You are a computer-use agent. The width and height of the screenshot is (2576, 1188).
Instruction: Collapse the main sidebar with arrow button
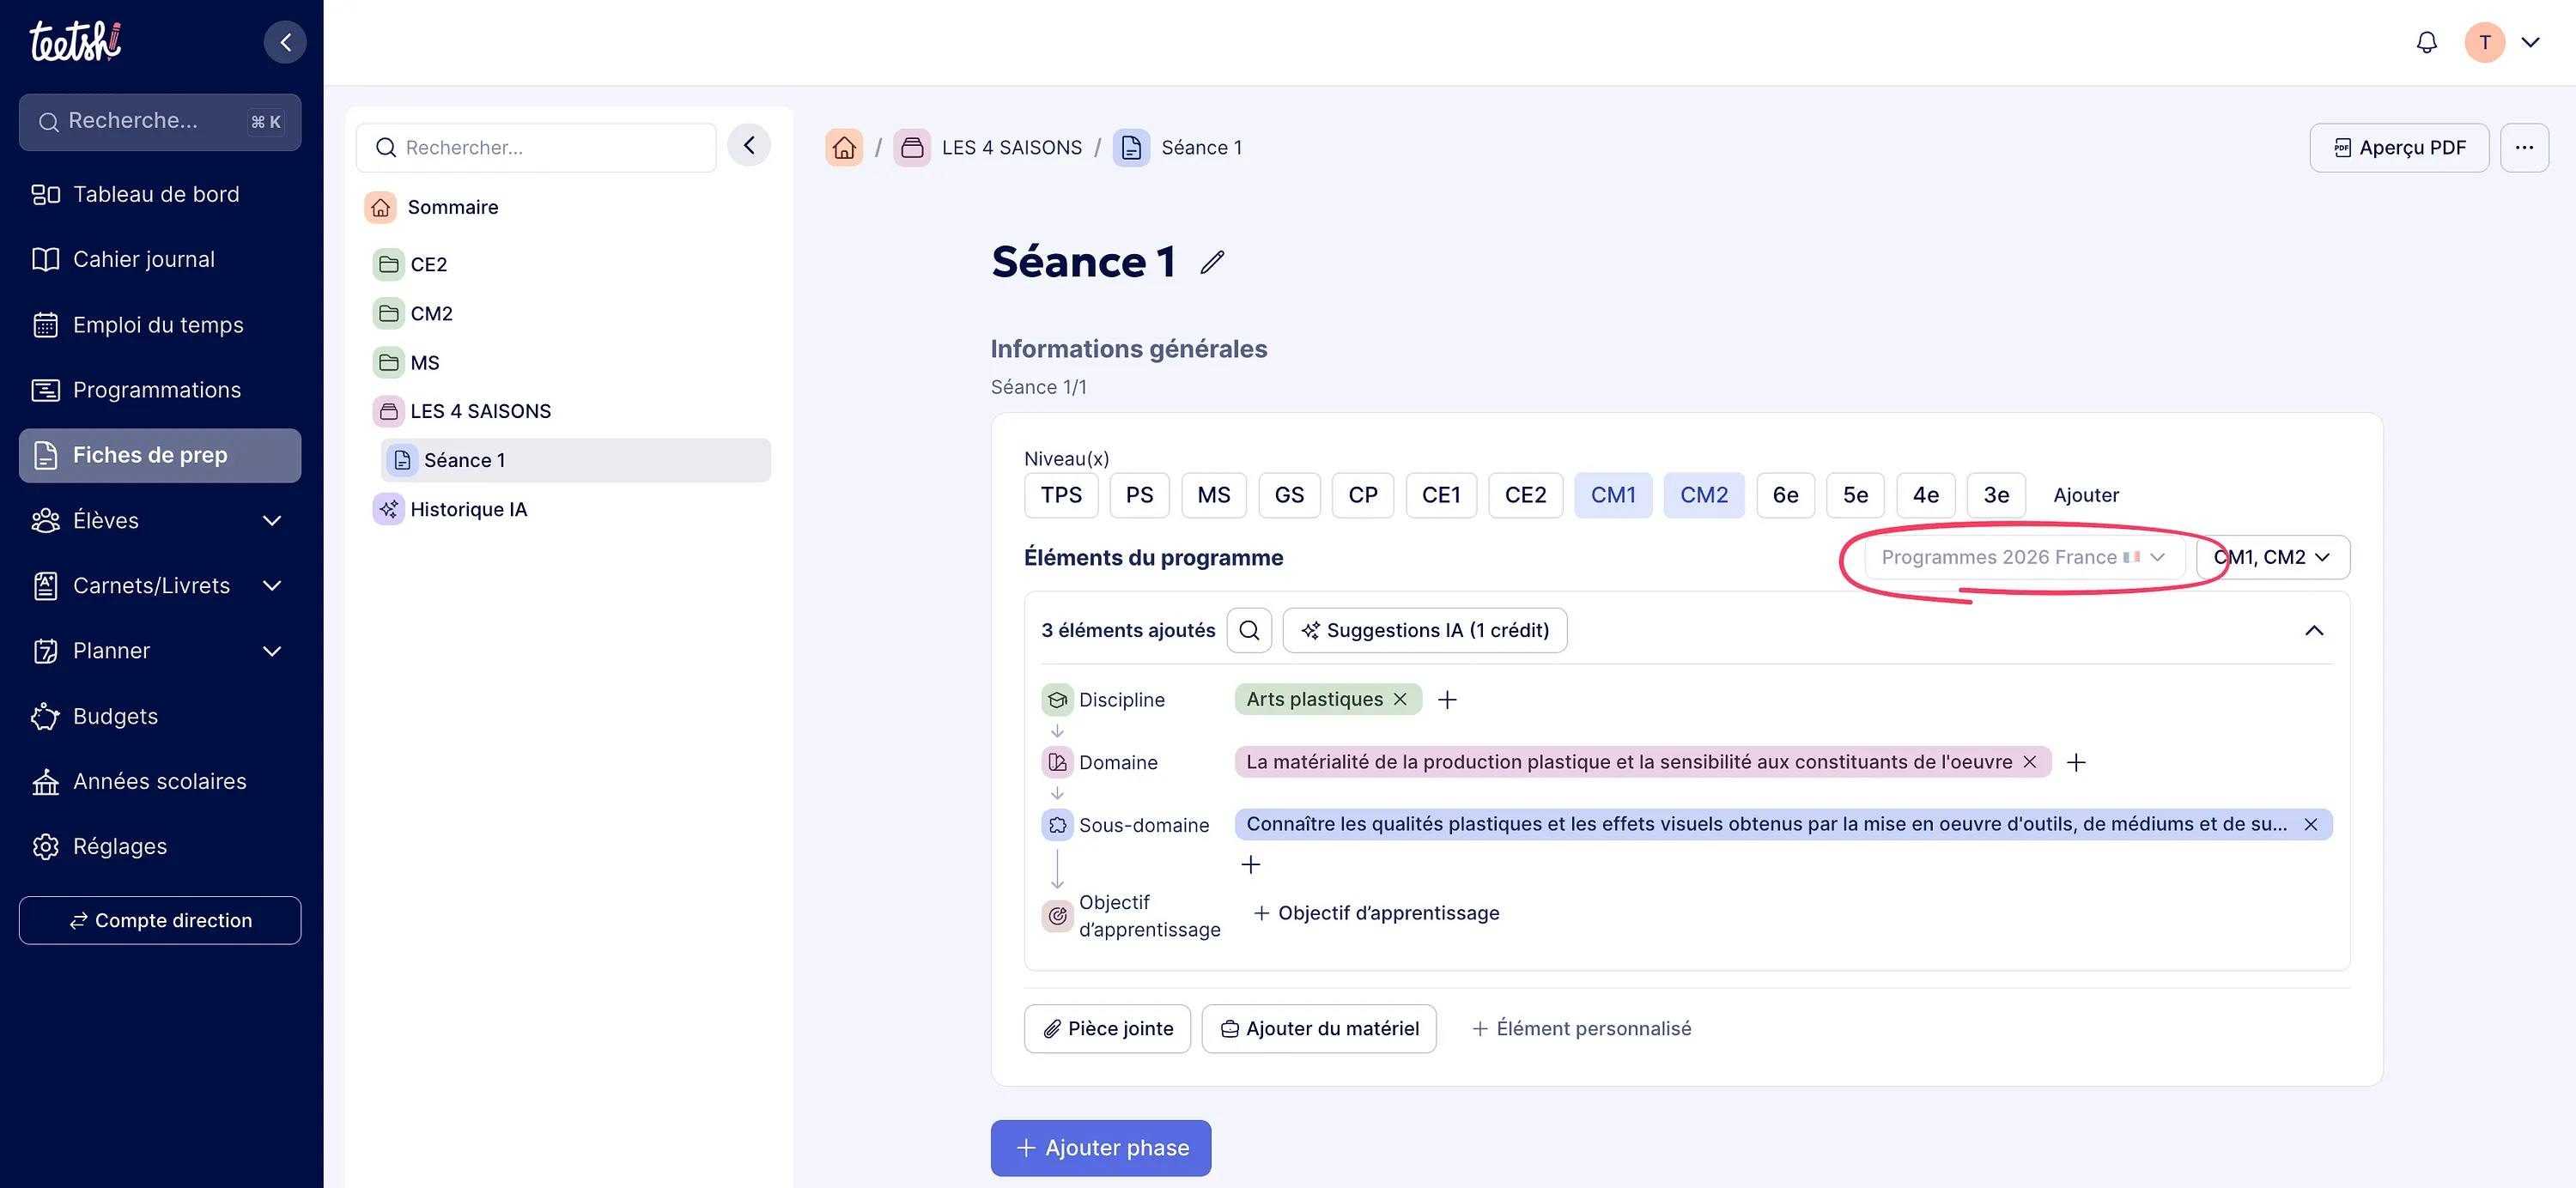pos(285,42)
